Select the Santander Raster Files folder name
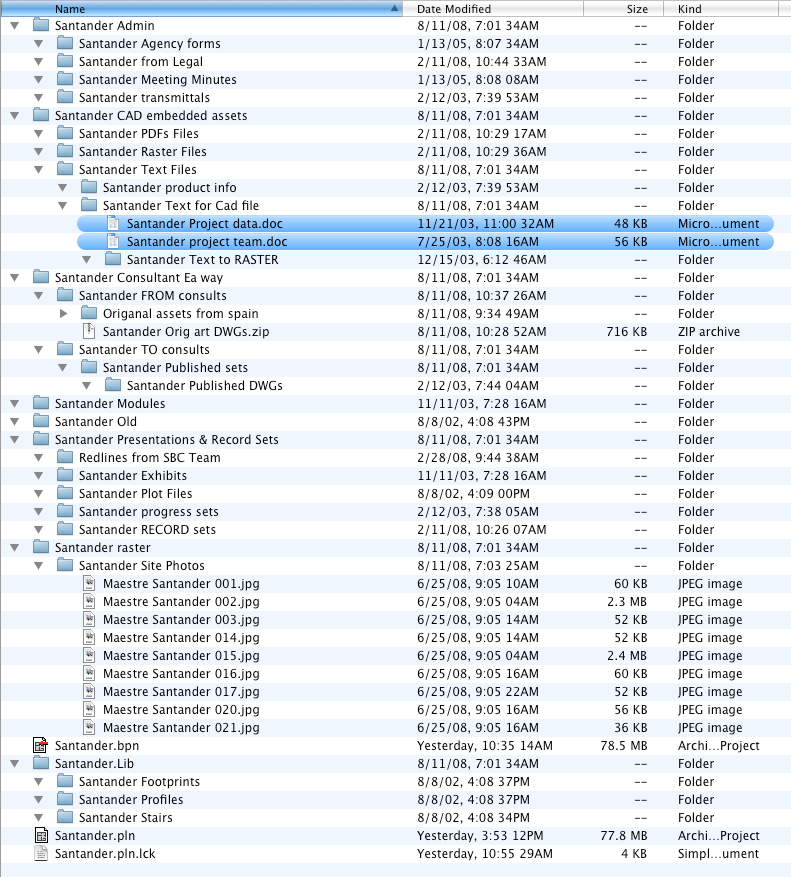This screenshot has width=791, height=877. [x=142, y=152]
